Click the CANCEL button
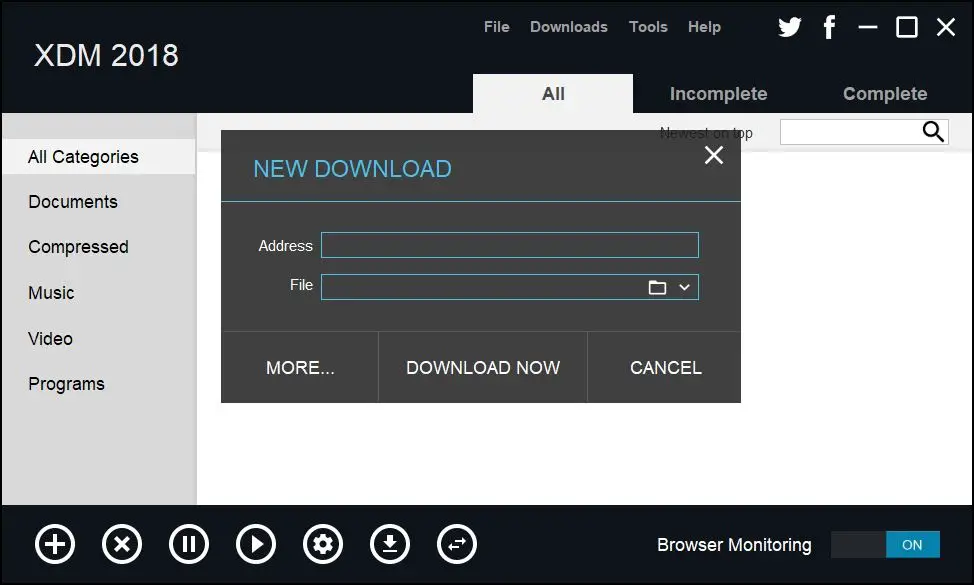 [665, 368]
